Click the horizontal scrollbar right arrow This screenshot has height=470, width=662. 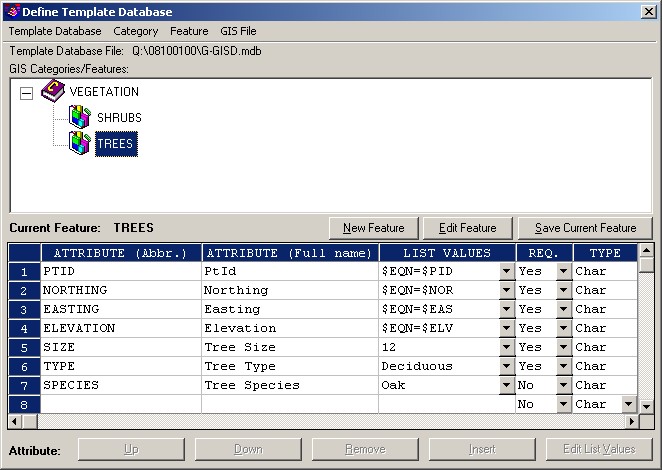tap(632, 421)
